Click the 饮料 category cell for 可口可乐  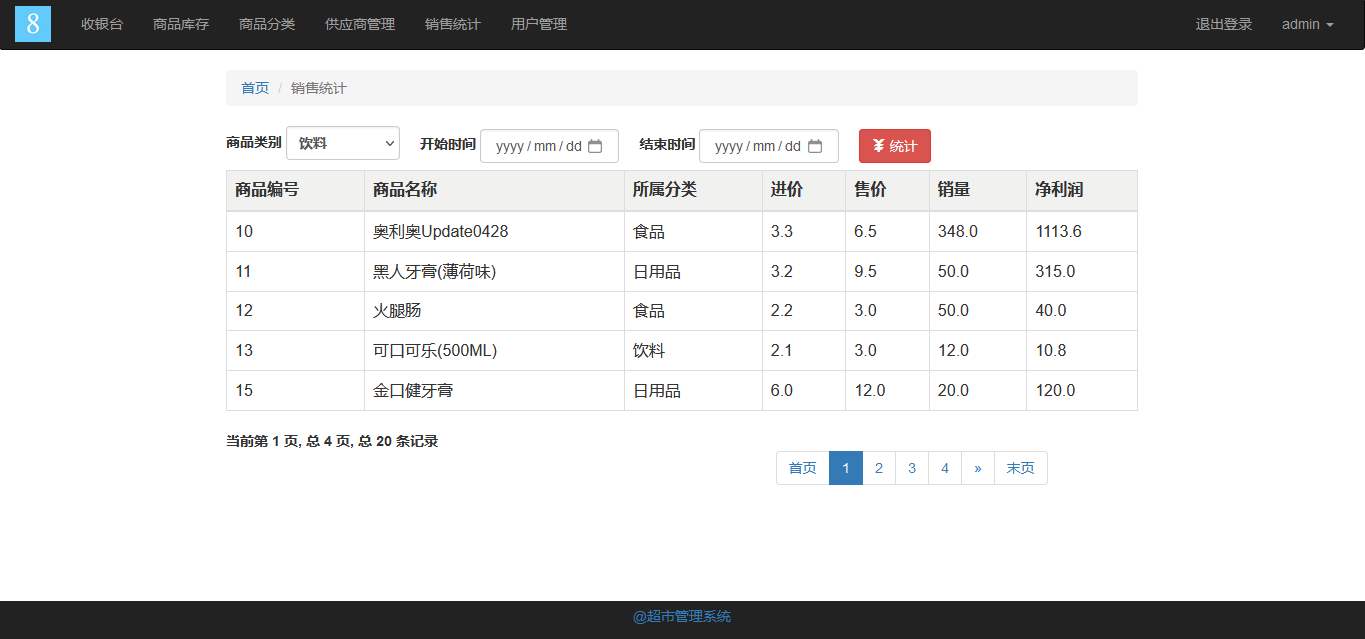(x=693, y=351)
